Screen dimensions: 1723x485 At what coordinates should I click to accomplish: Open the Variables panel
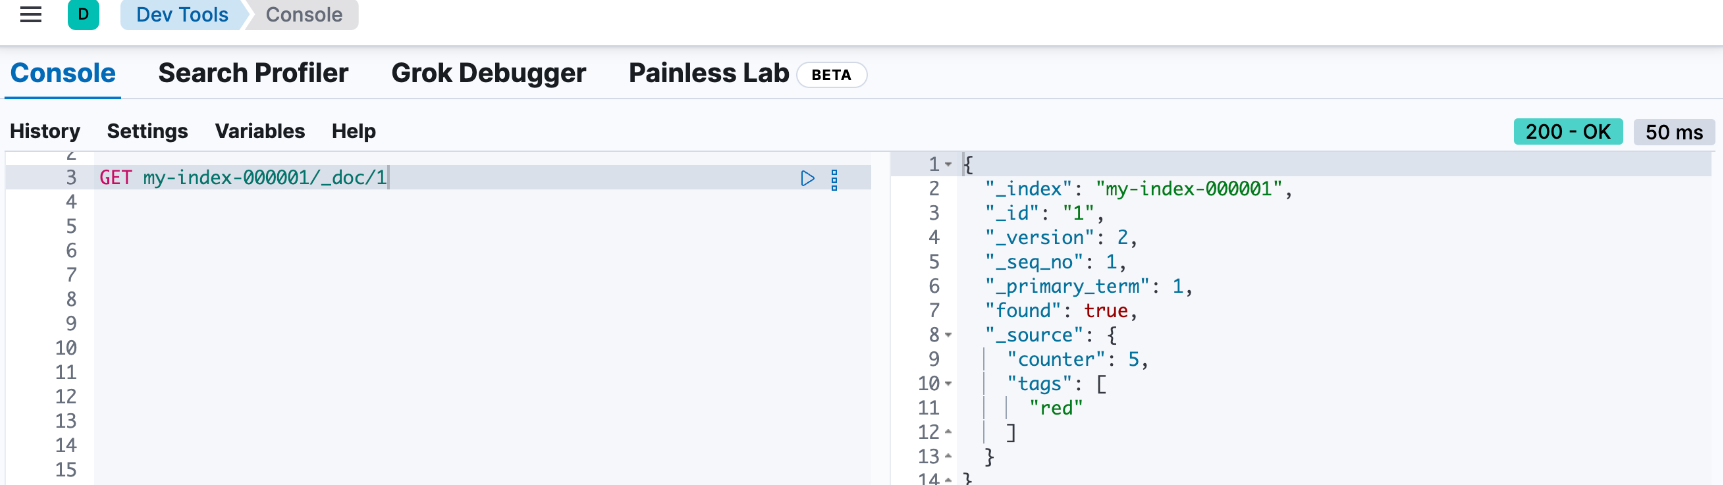tap(260, 131)
